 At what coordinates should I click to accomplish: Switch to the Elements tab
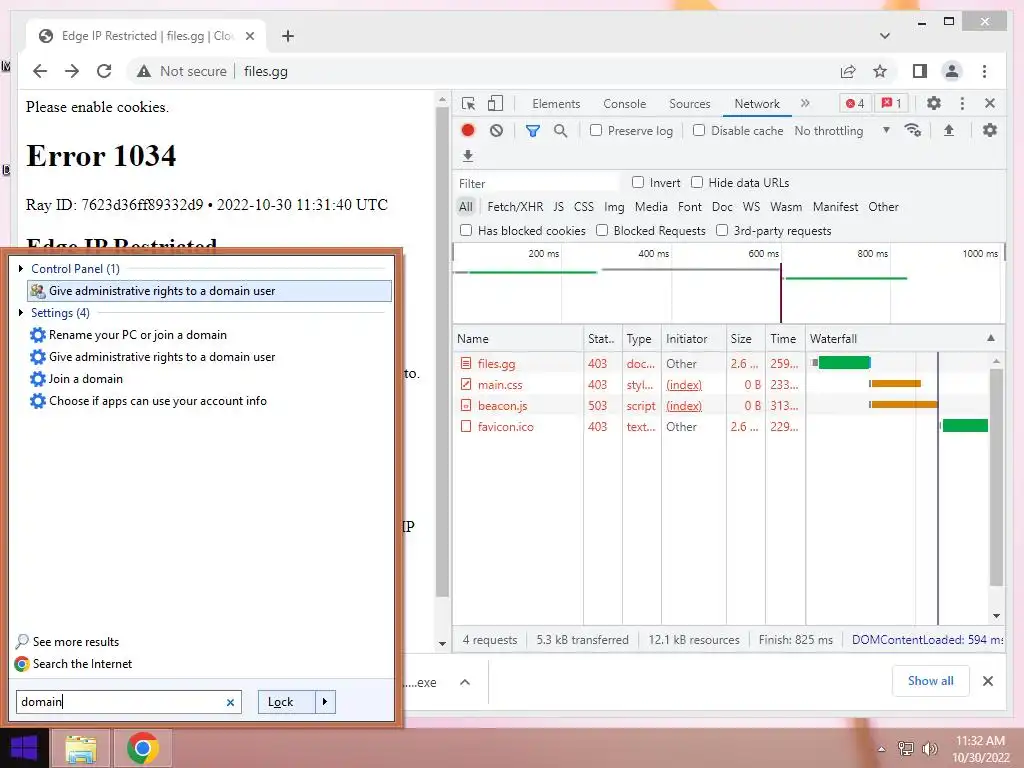tap(556, 103)
